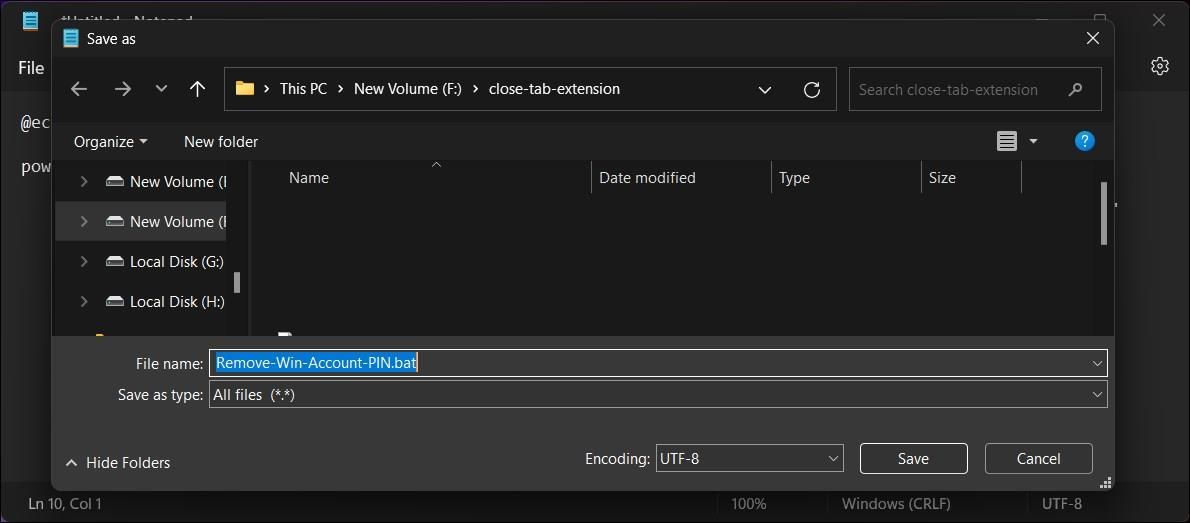The image size is (1190, 523).
Task: Click the file list vertical scrollbar
Action: 1104,213
